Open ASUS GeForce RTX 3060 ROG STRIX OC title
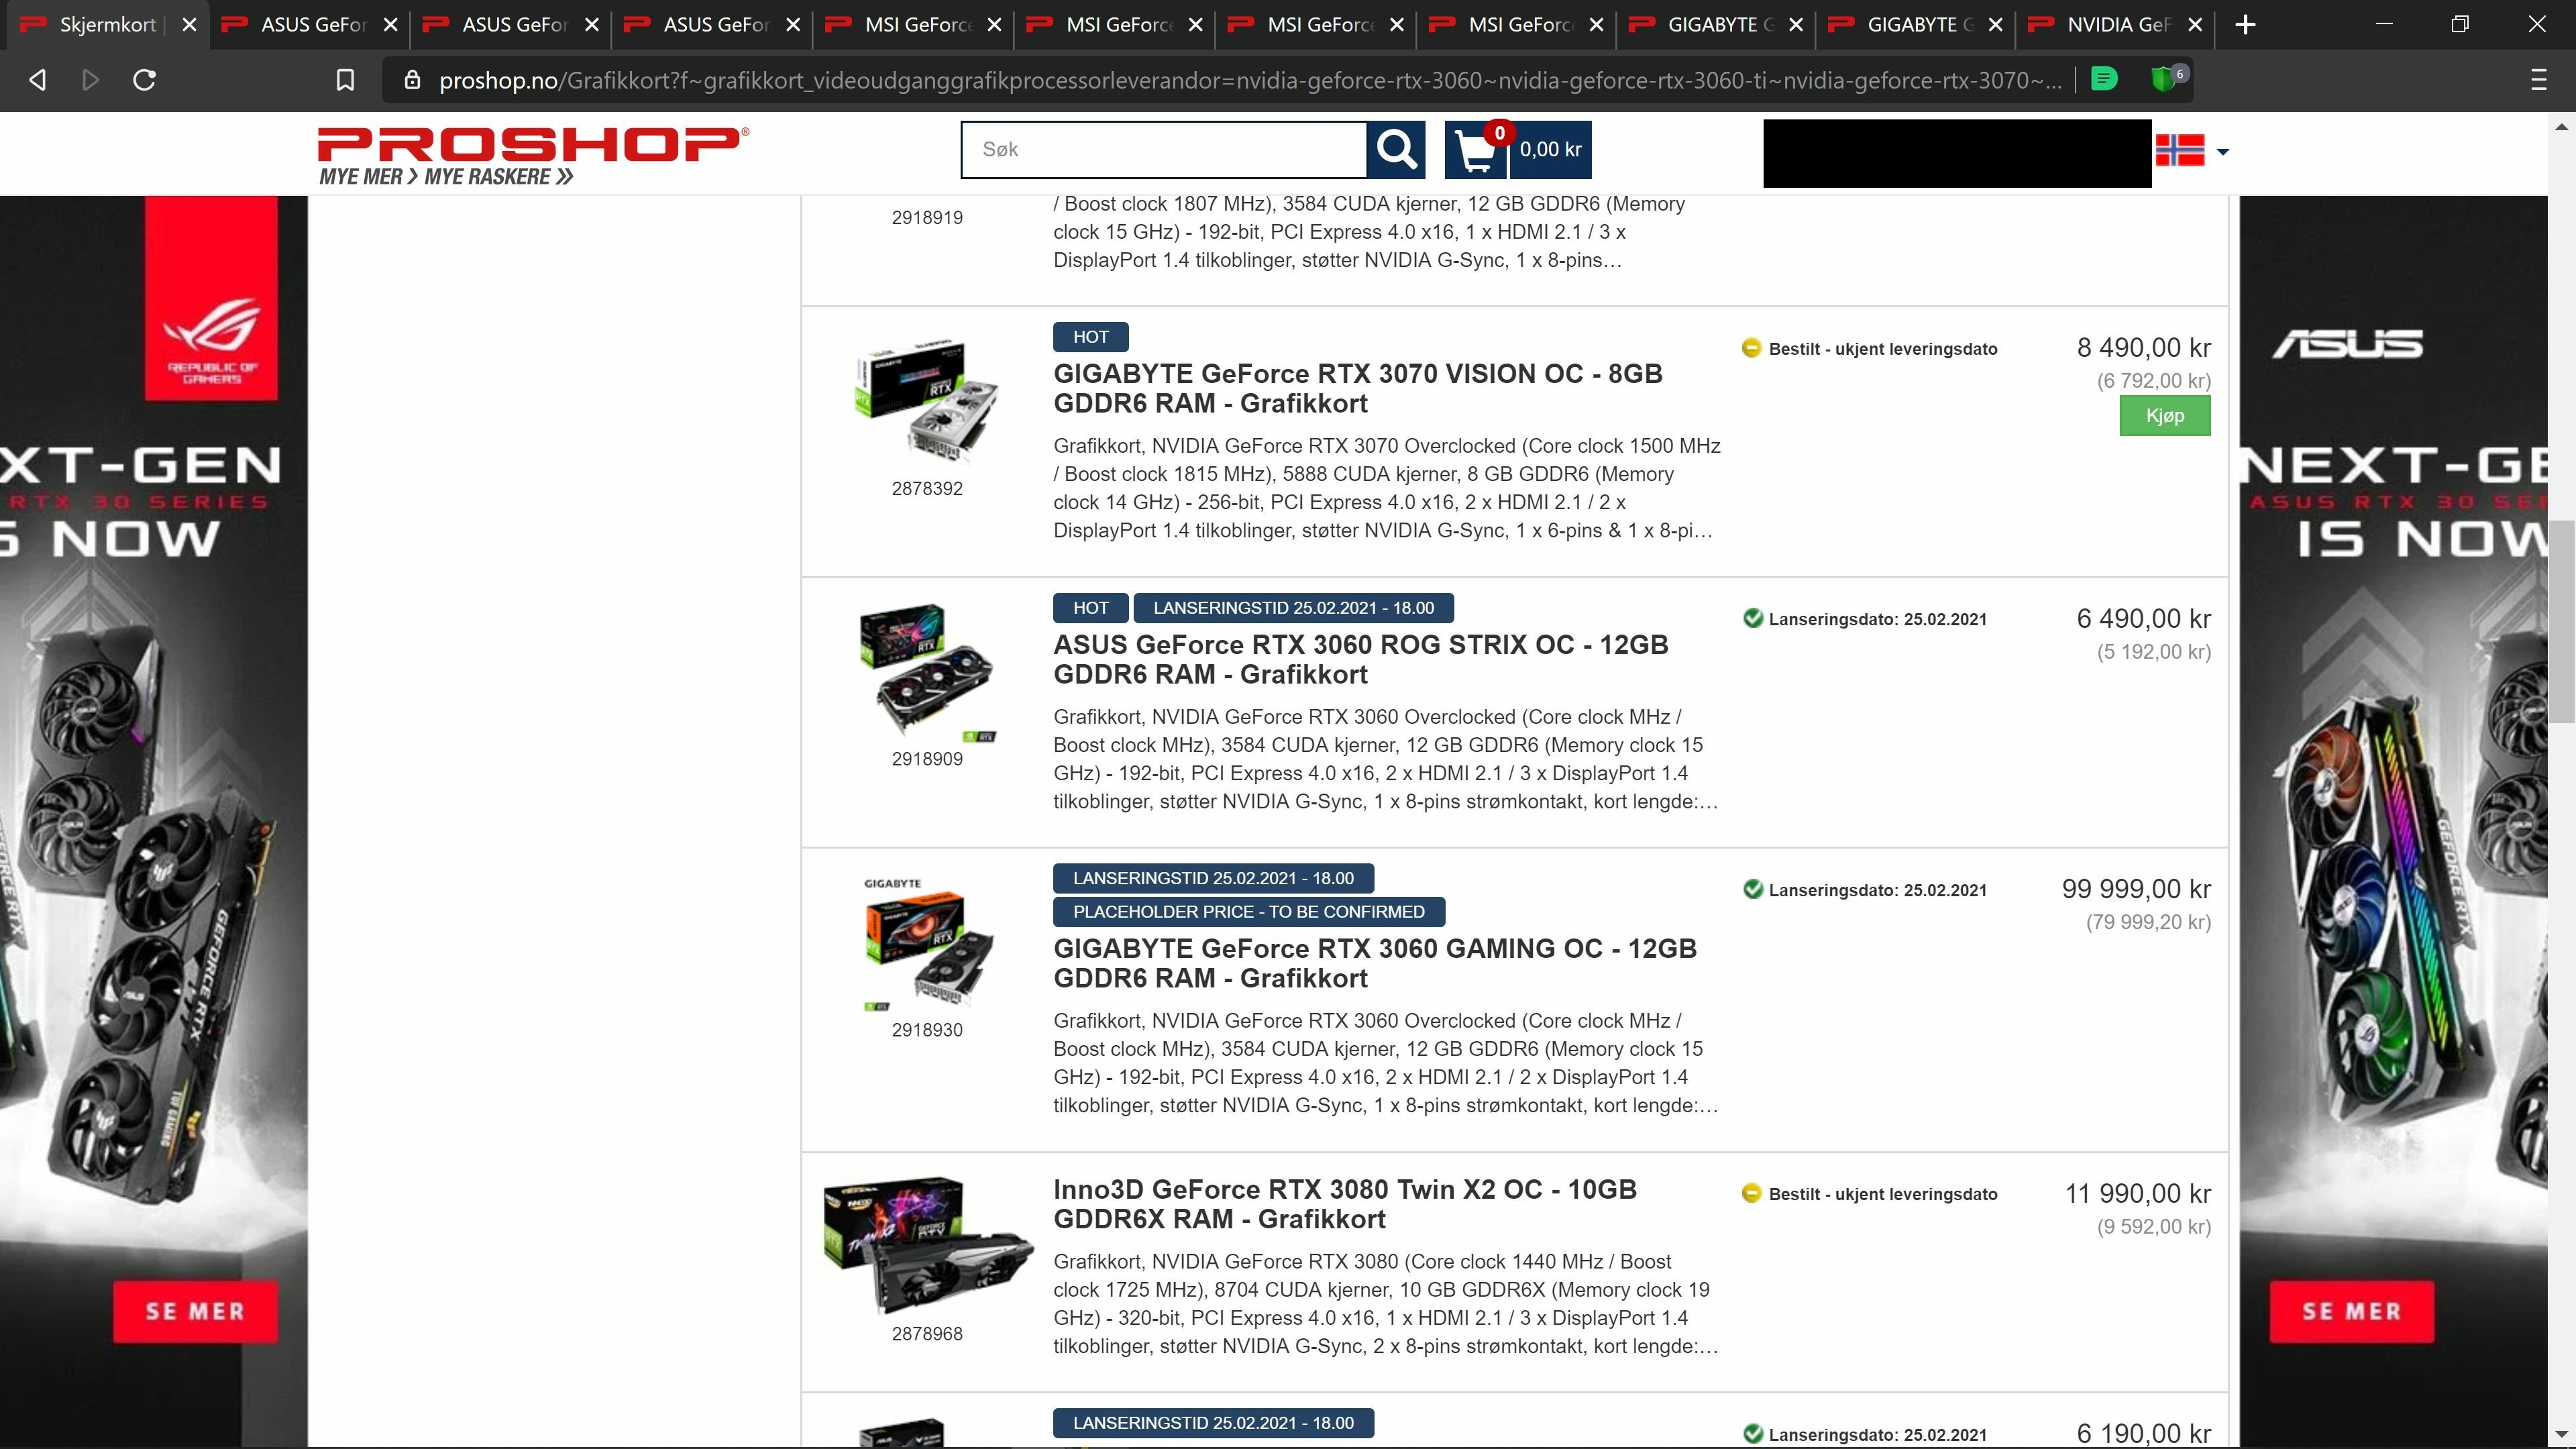Viewport: 2576px width, 1449px height. coord(1361,659)
